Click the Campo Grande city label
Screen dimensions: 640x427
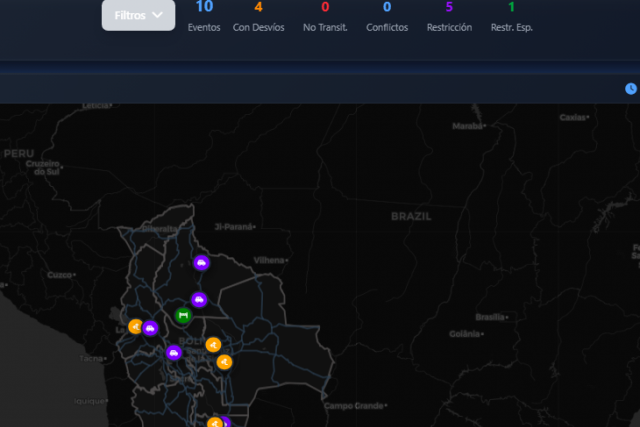[x=355, y=406]
